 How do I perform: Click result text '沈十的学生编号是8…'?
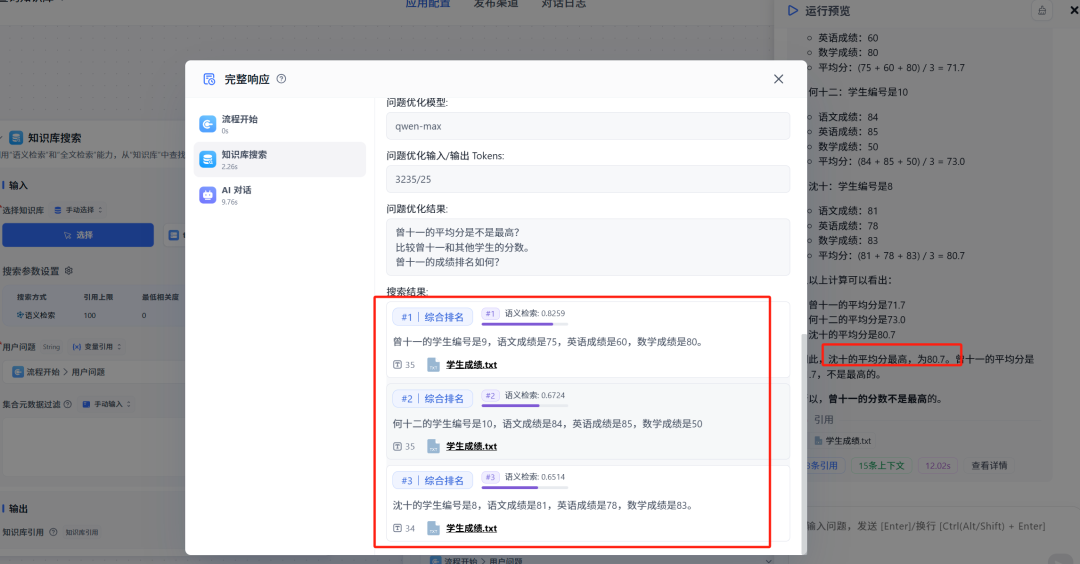click(543, 505)
